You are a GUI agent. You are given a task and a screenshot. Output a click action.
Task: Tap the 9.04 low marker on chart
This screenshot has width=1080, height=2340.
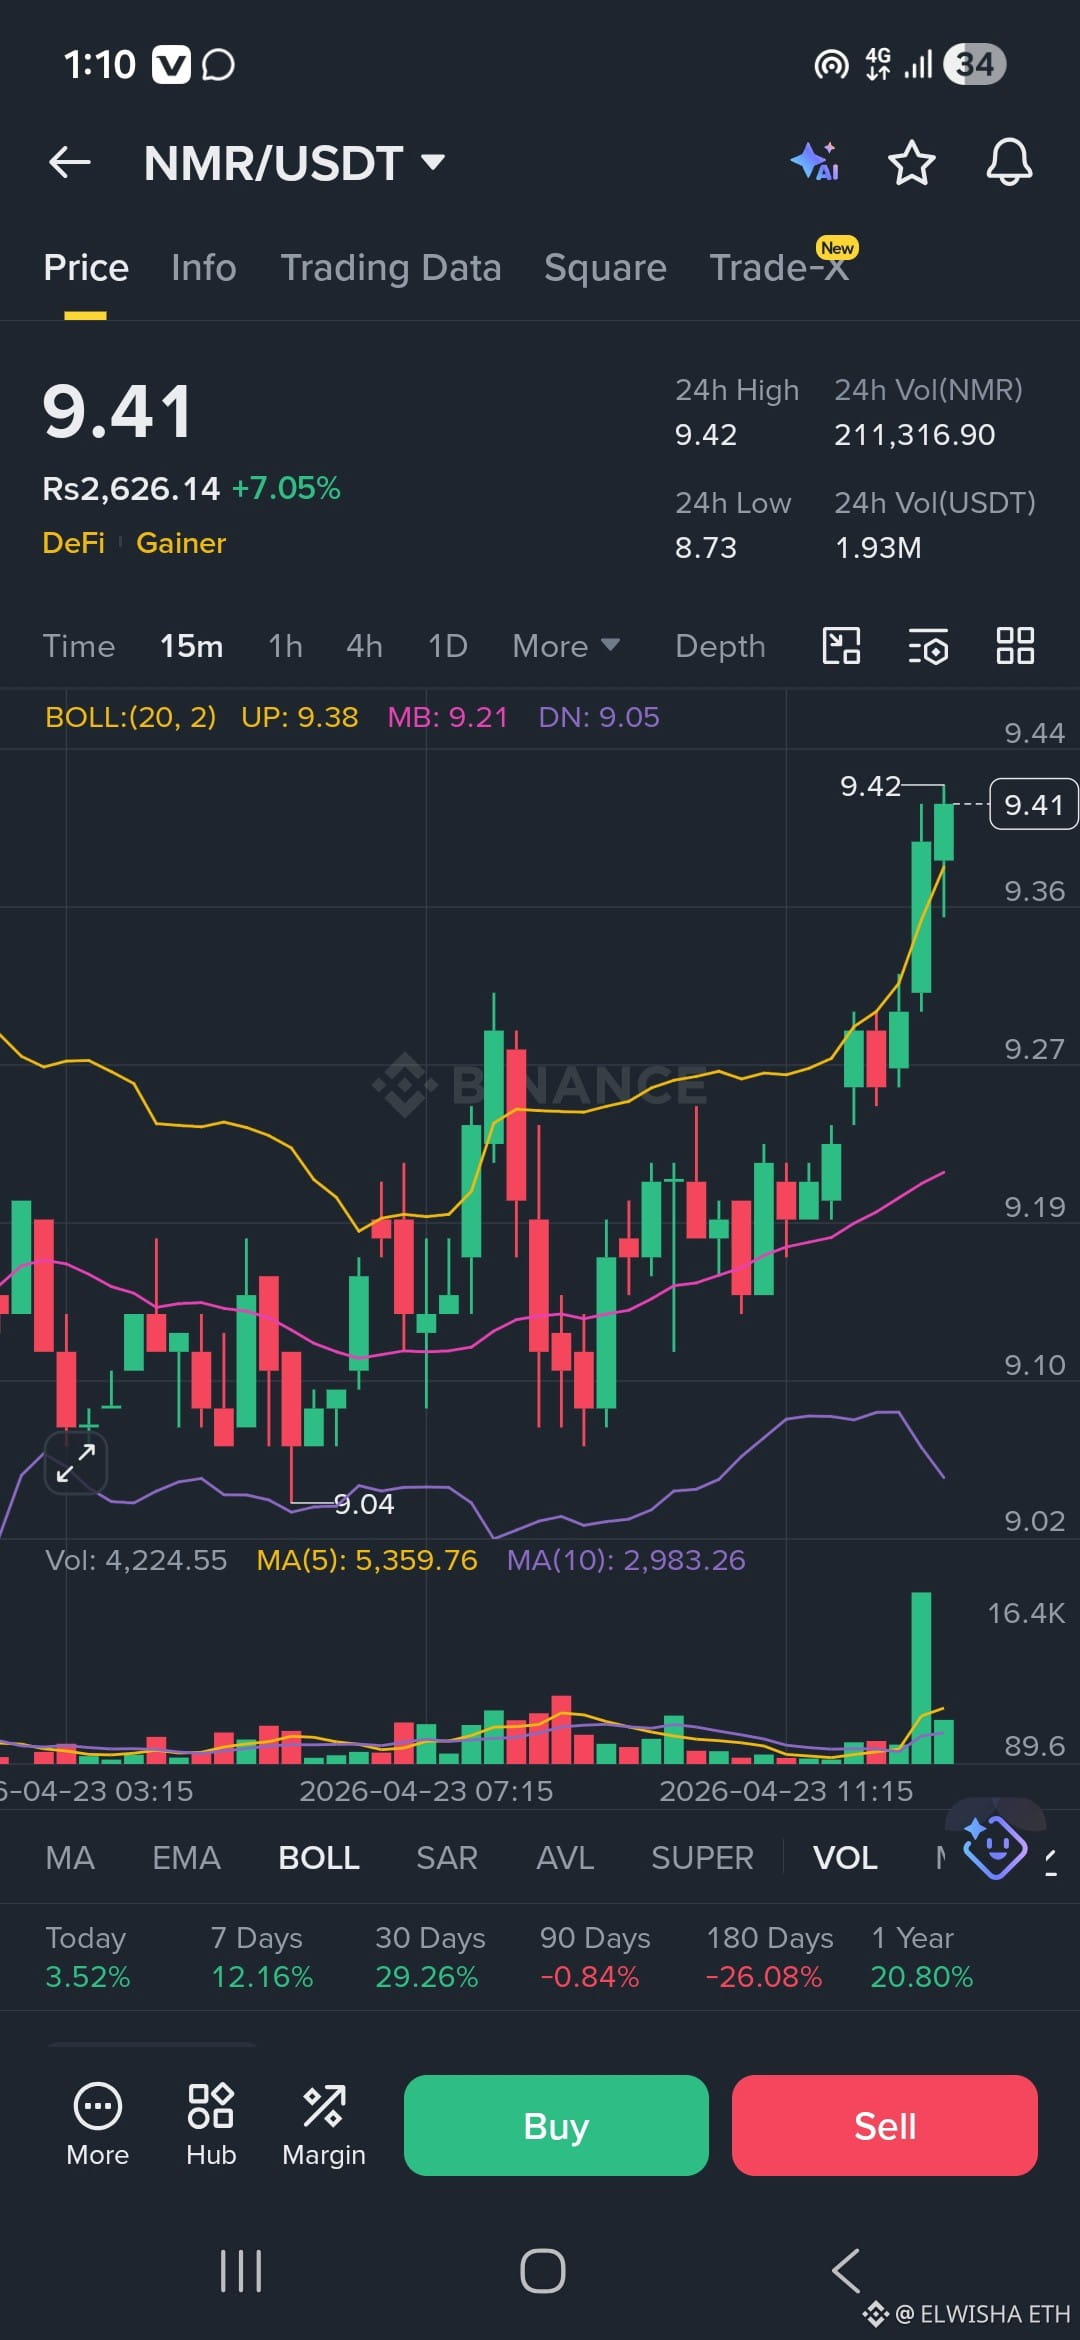pyautogui.click(x=364, y=1504)
